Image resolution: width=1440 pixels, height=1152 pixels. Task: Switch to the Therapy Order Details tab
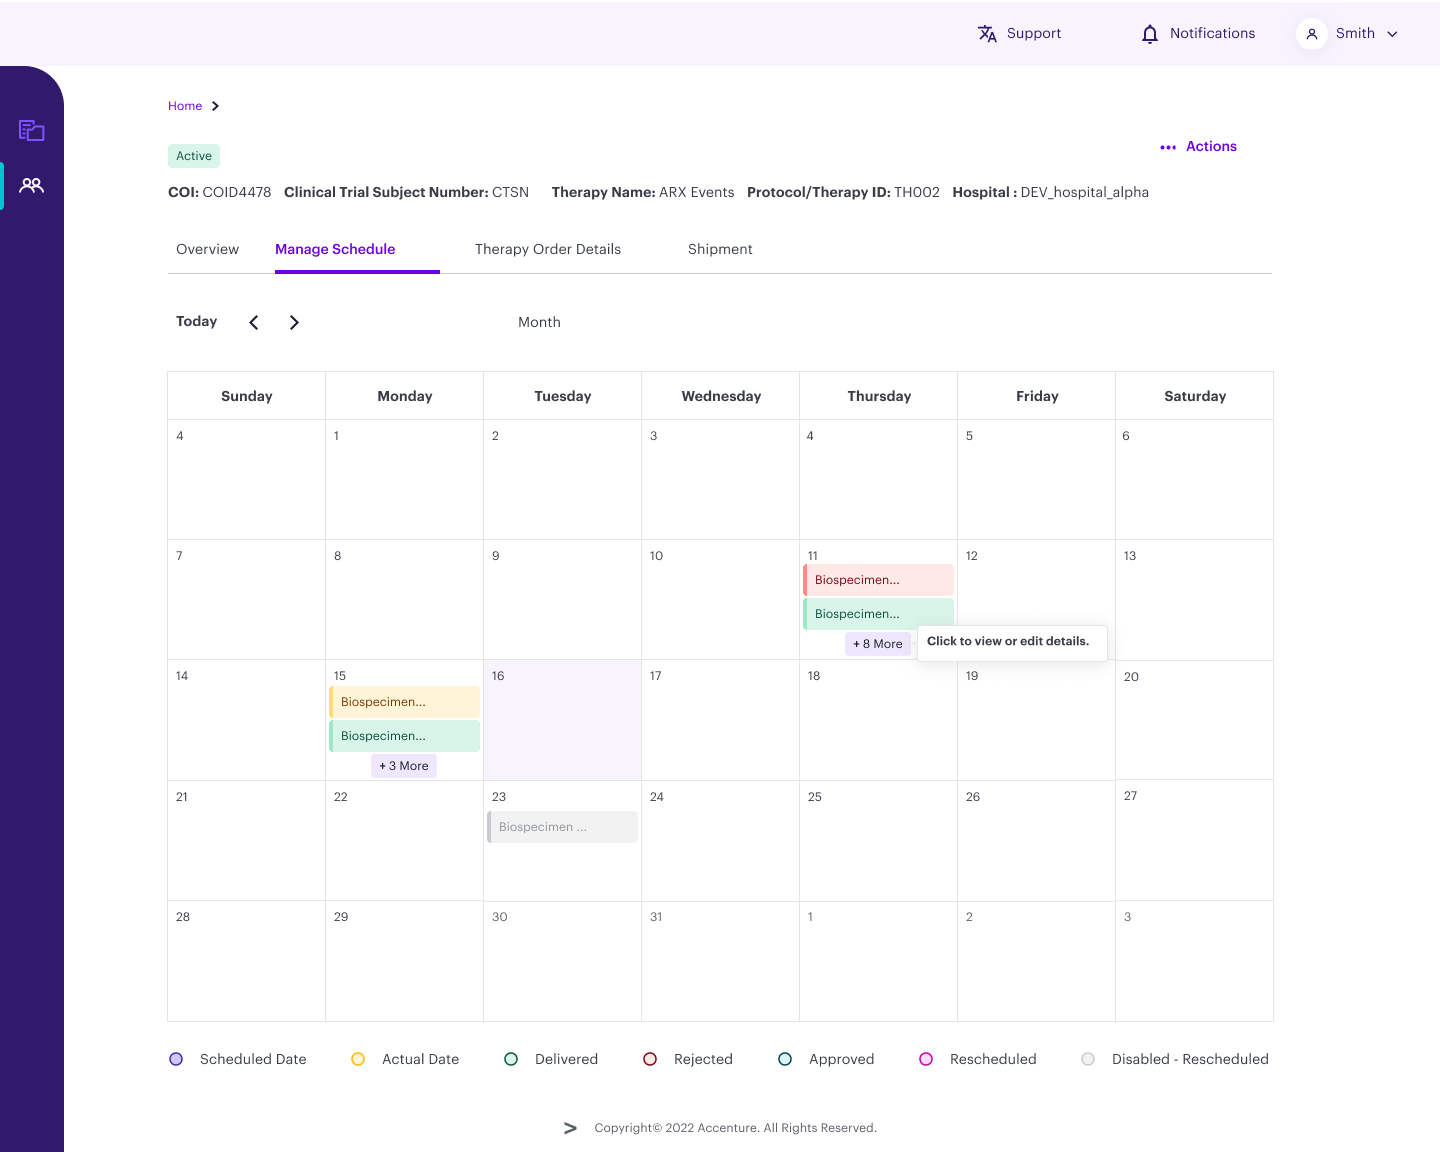[x=548, y=249]
